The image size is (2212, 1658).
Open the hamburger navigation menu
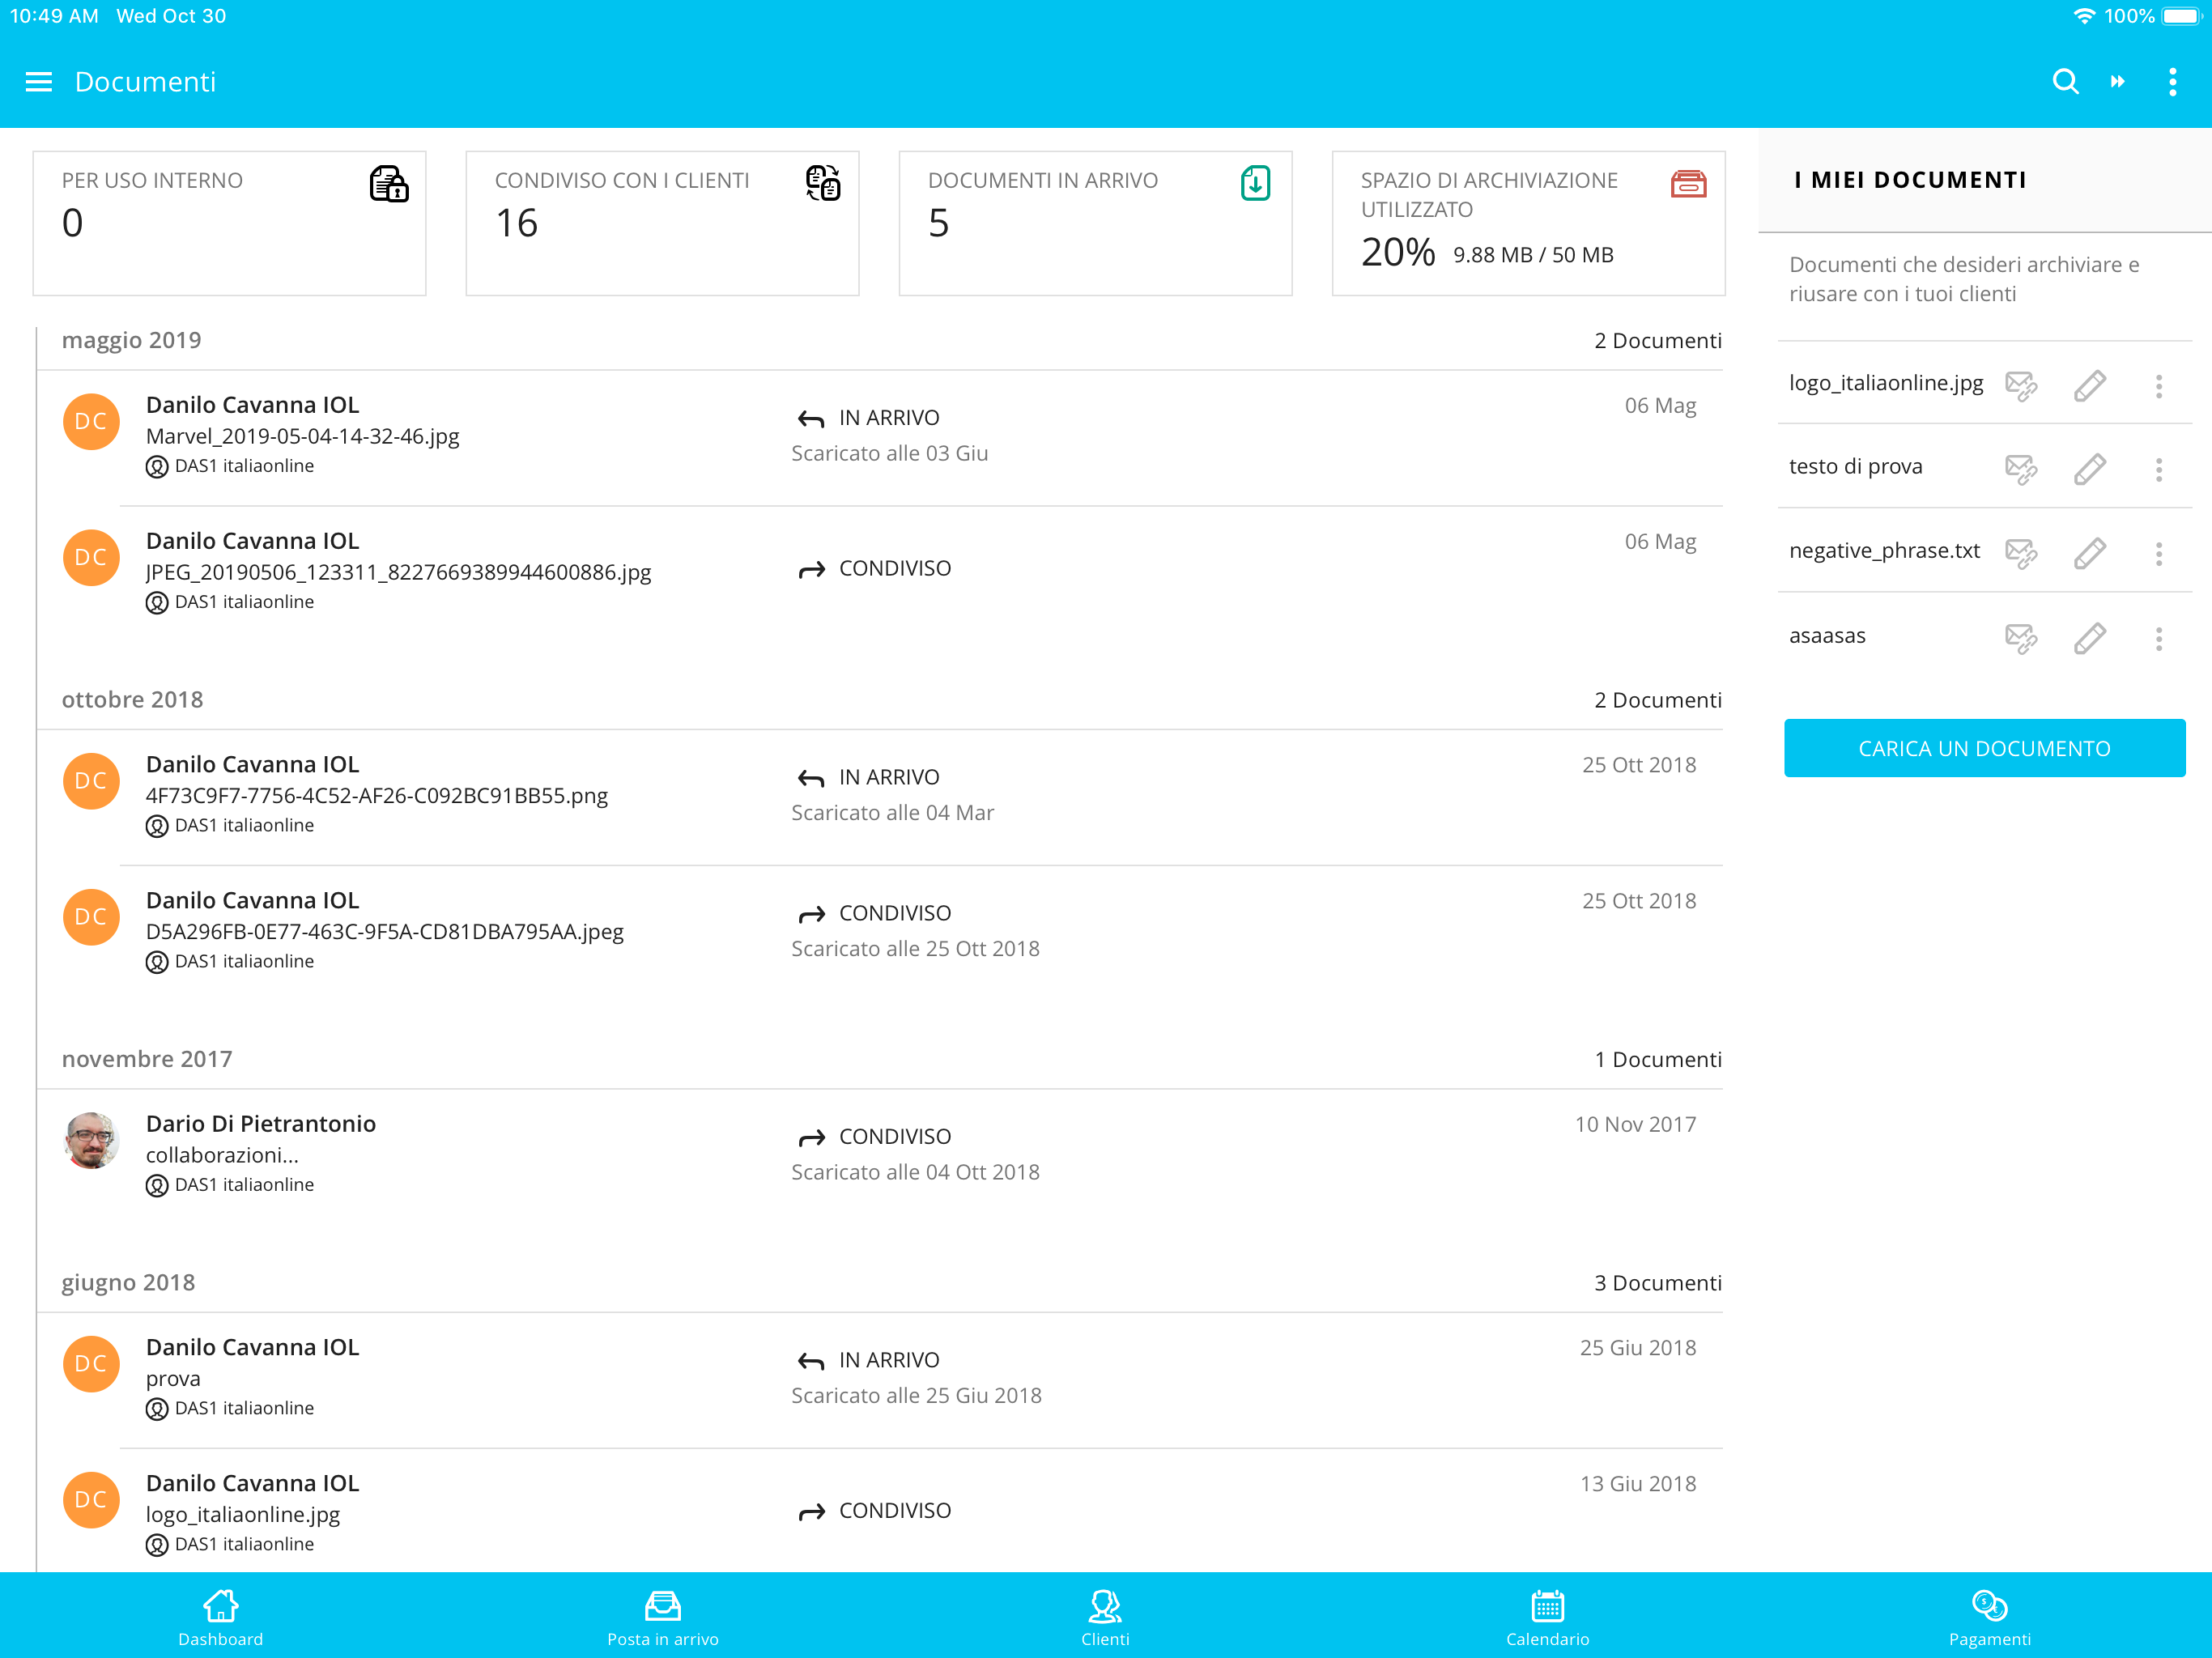[38, 82]
